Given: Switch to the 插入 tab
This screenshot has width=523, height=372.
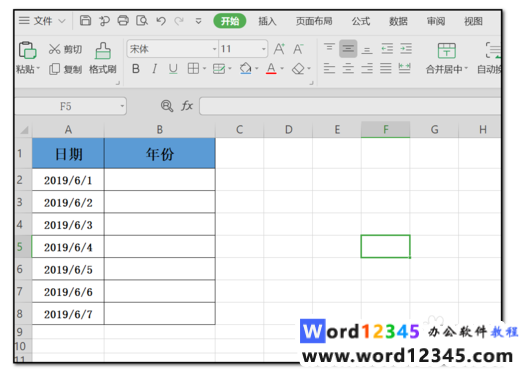Looking at the screenshot, I should [x=268, y=21].
